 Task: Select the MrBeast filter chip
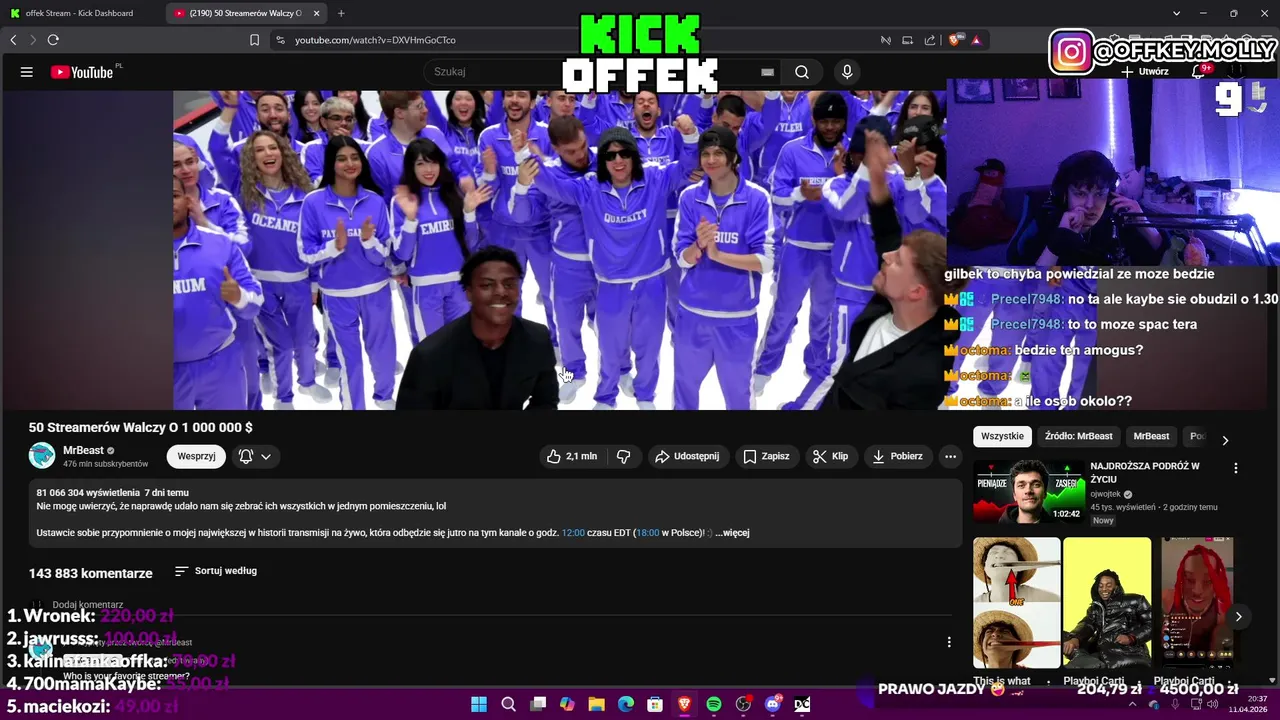pos(1151,436)
